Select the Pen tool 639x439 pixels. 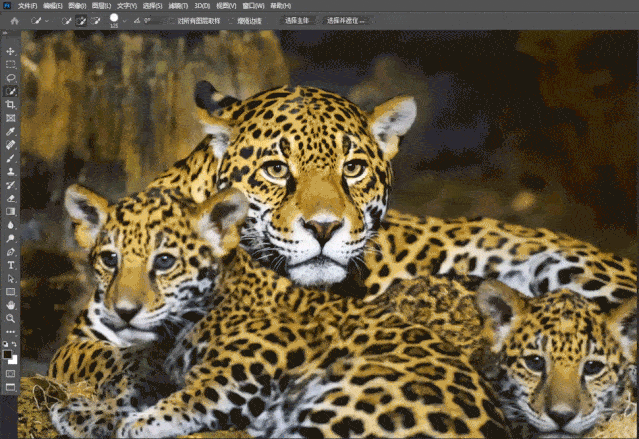[x=11, y=252]
